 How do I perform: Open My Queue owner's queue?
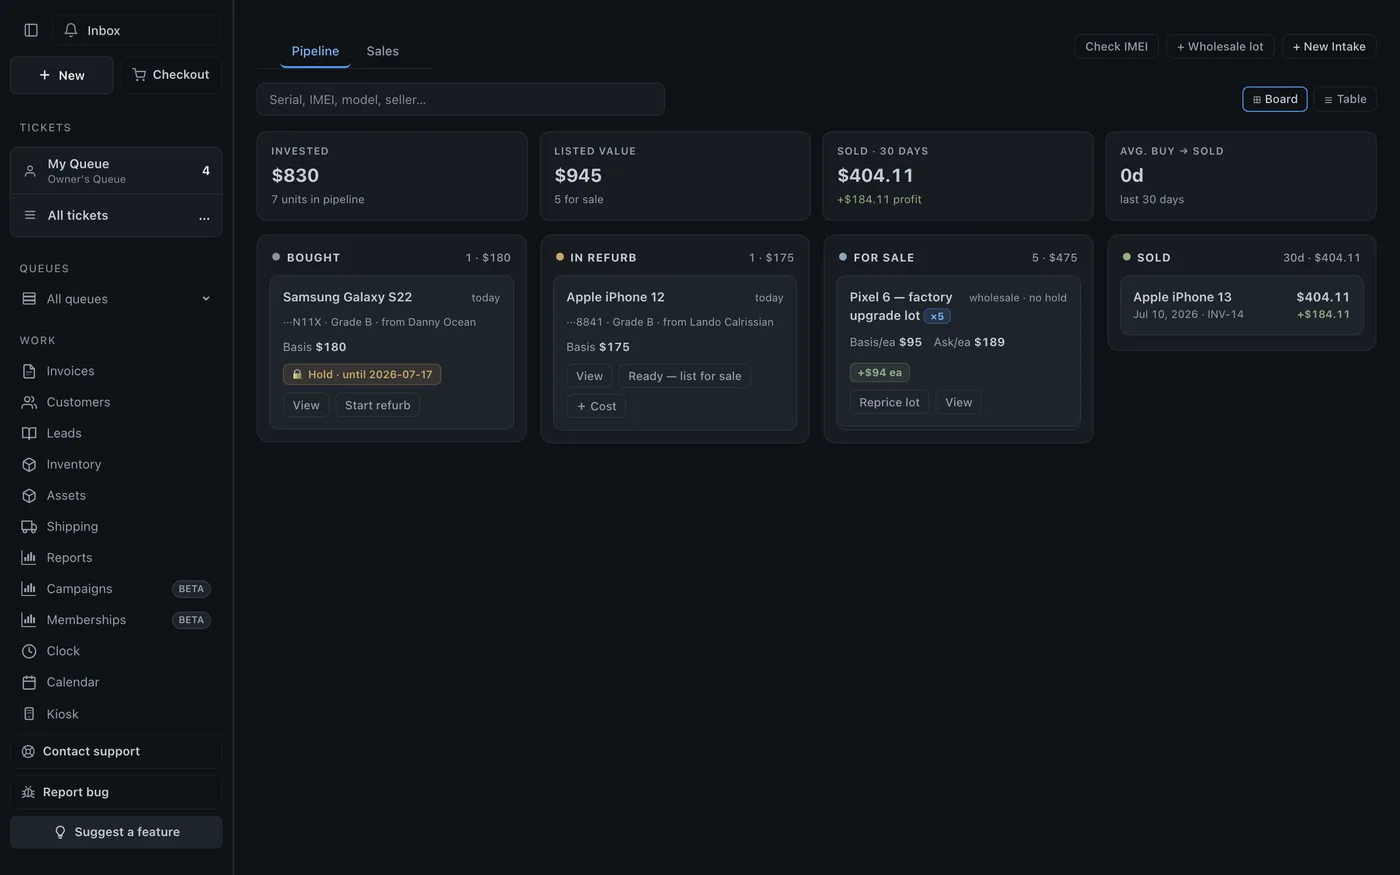(116, 171)
